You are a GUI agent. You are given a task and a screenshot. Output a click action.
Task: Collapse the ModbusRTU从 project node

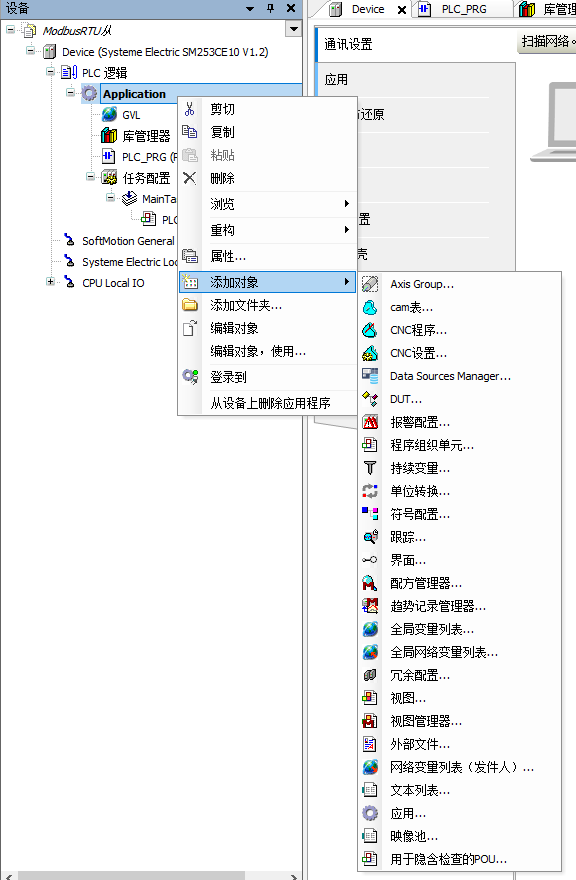pos(10,29)
